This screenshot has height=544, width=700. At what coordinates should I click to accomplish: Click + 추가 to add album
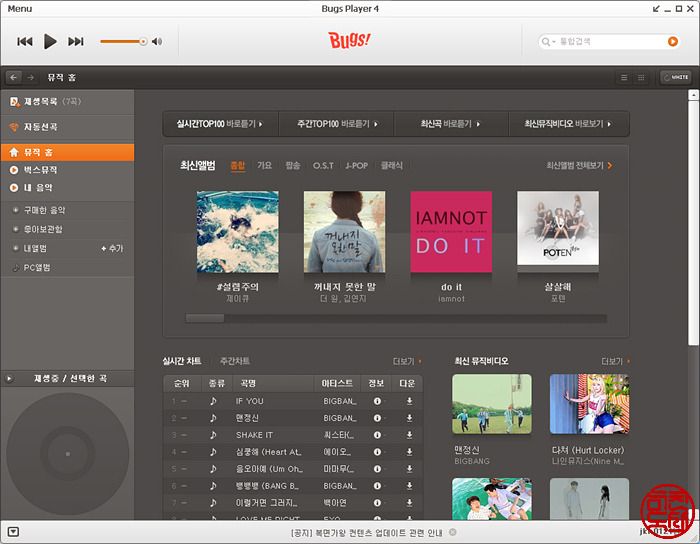click(112, 249)
